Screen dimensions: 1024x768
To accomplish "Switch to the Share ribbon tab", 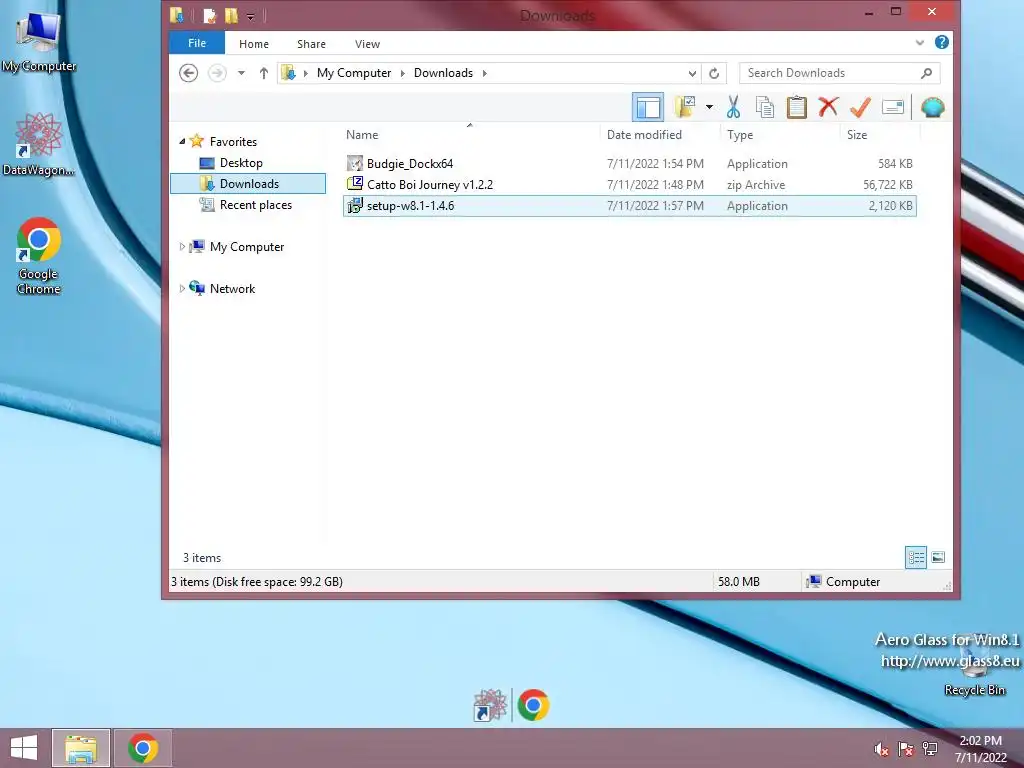I will tap(312, 44).
